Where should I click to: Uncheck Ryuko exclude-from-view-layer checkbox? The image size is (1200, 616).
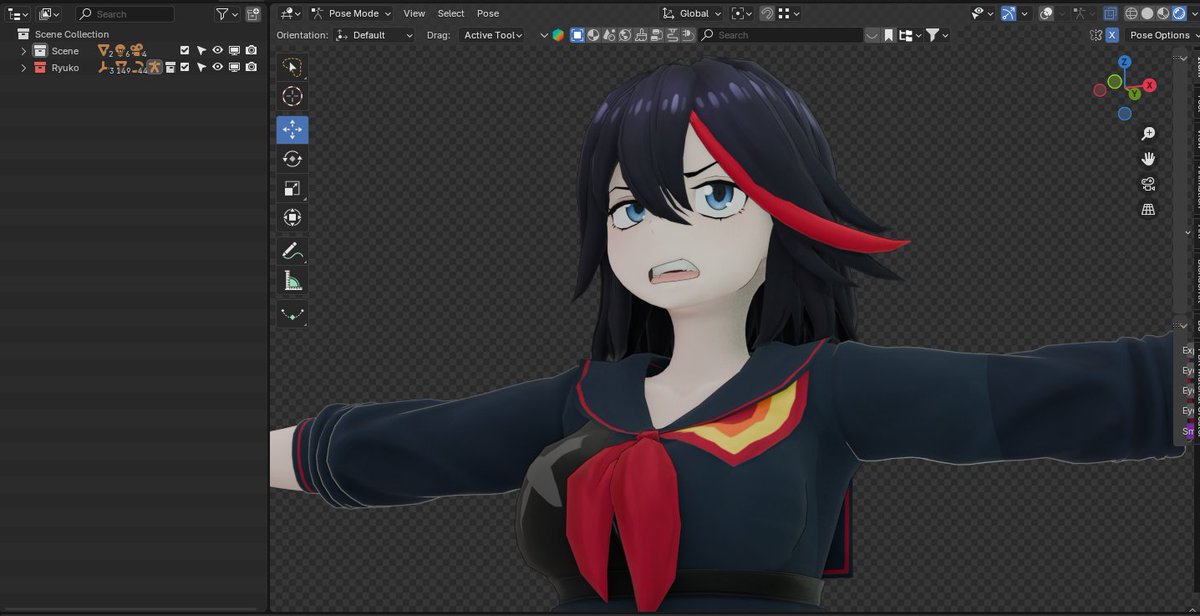click(185, 67)
